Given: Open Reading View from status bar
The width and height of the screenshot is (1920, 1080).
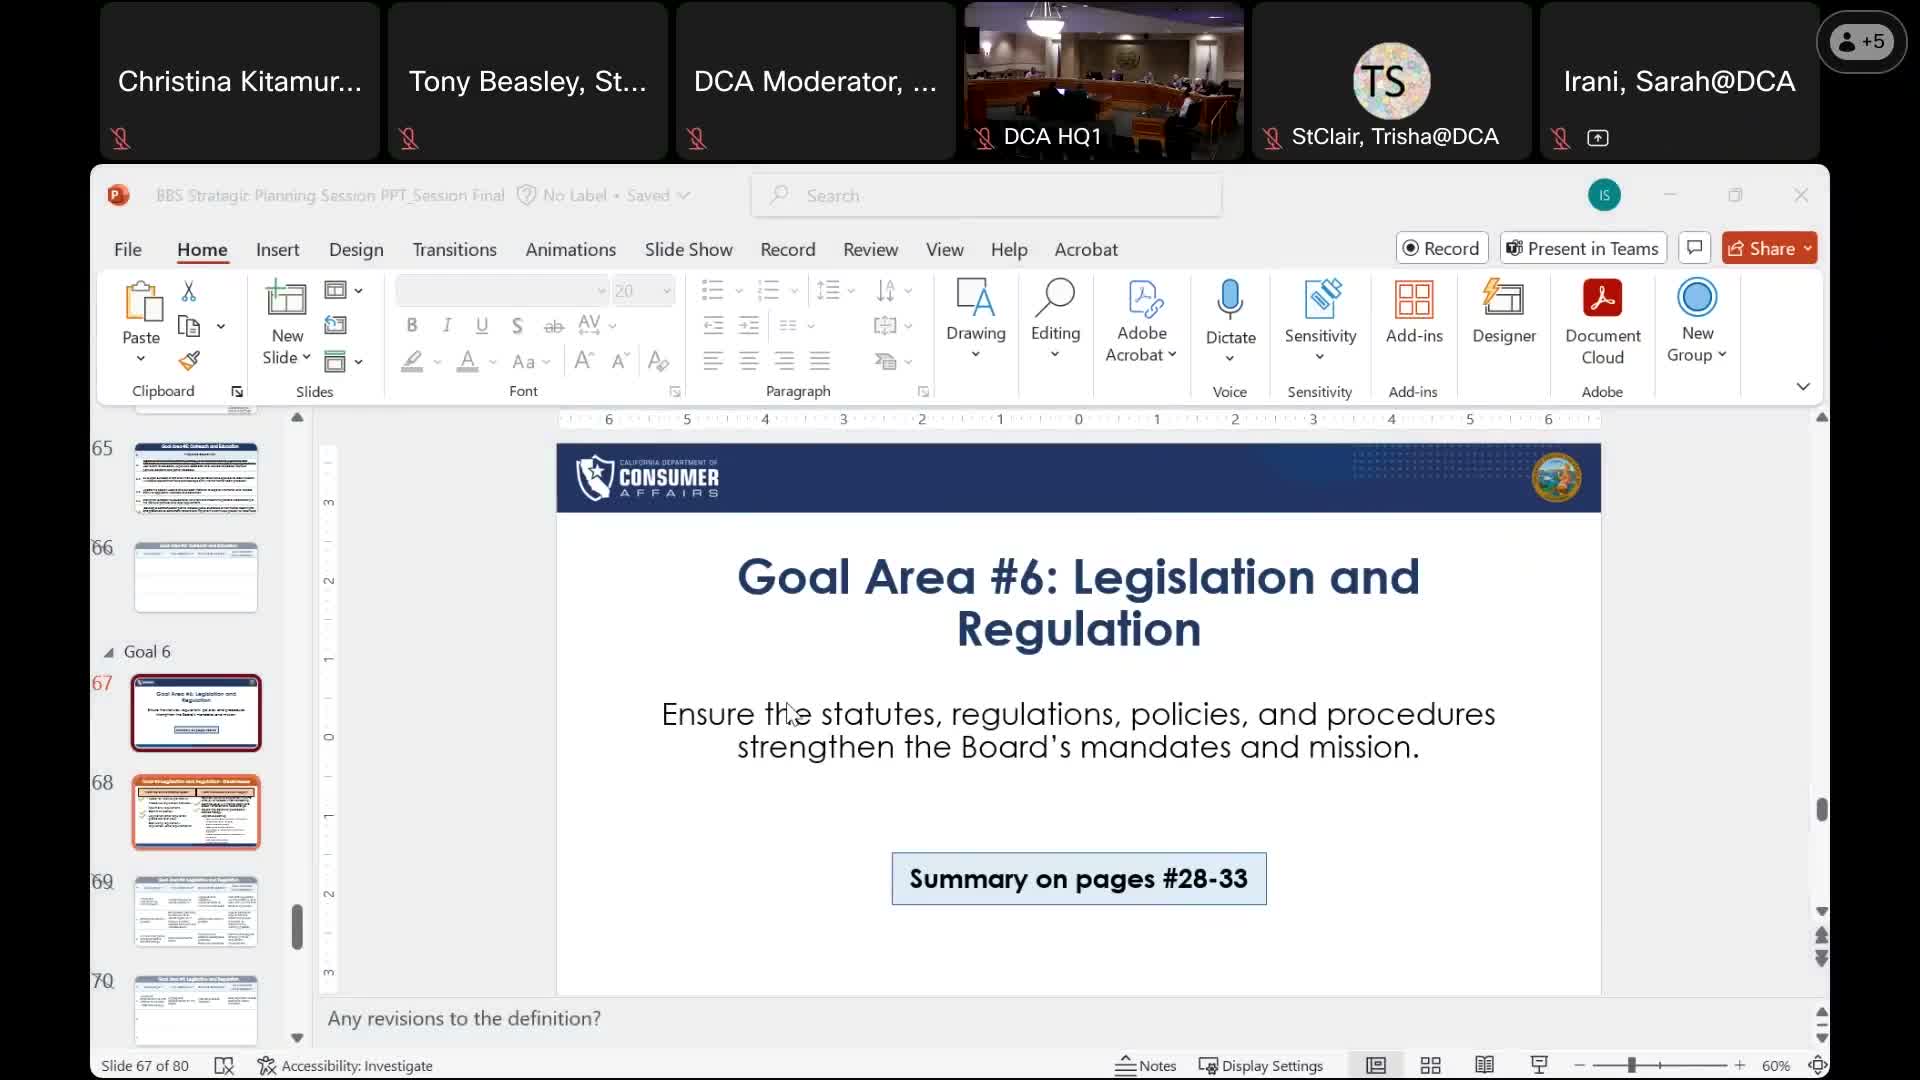Looking at the screenshot, I should (1484, 1065).
